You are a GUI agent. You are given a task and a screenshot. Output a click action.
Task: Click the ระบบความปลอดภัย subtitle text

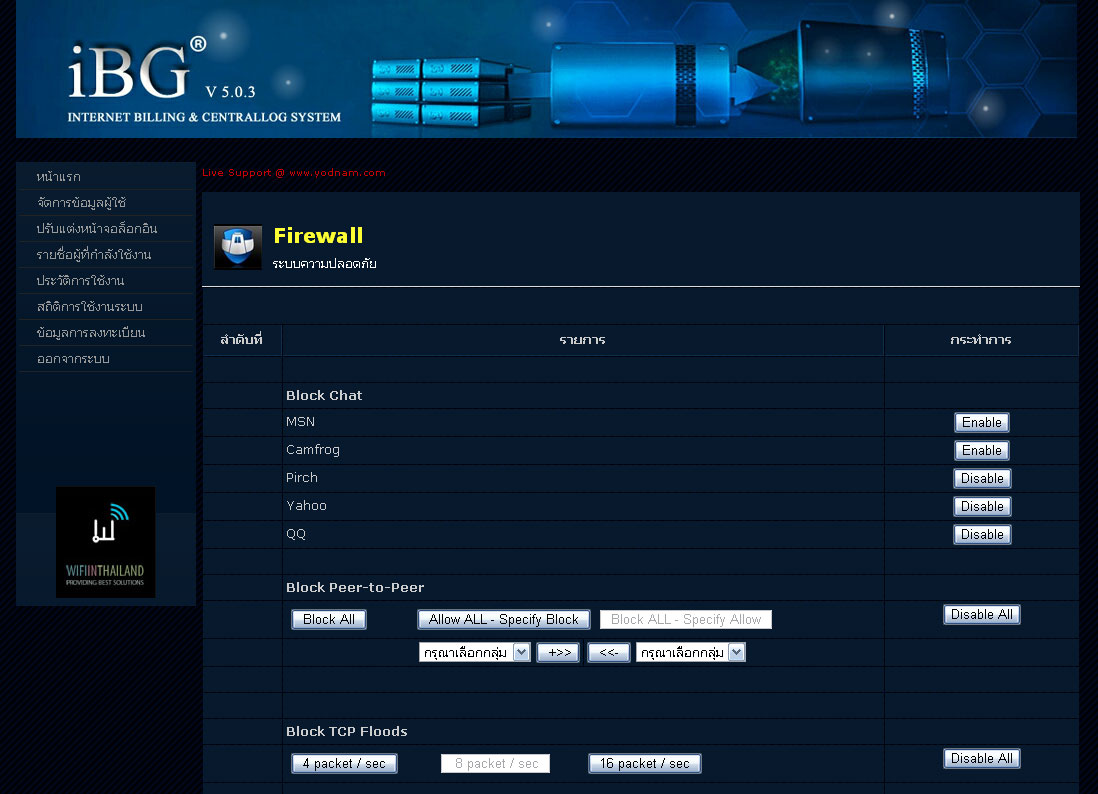coord(324,263)
